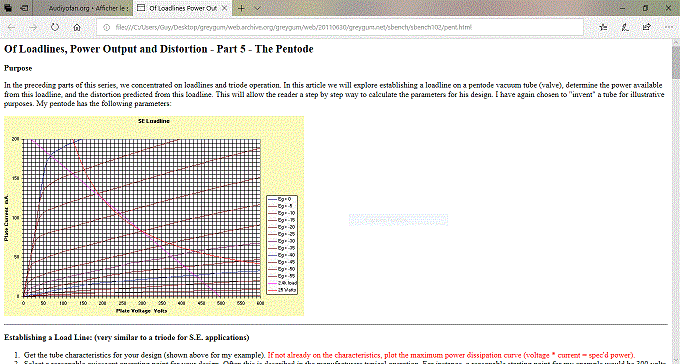Refresh the current page
680x364 pixels.
click(x=55, y=27)
